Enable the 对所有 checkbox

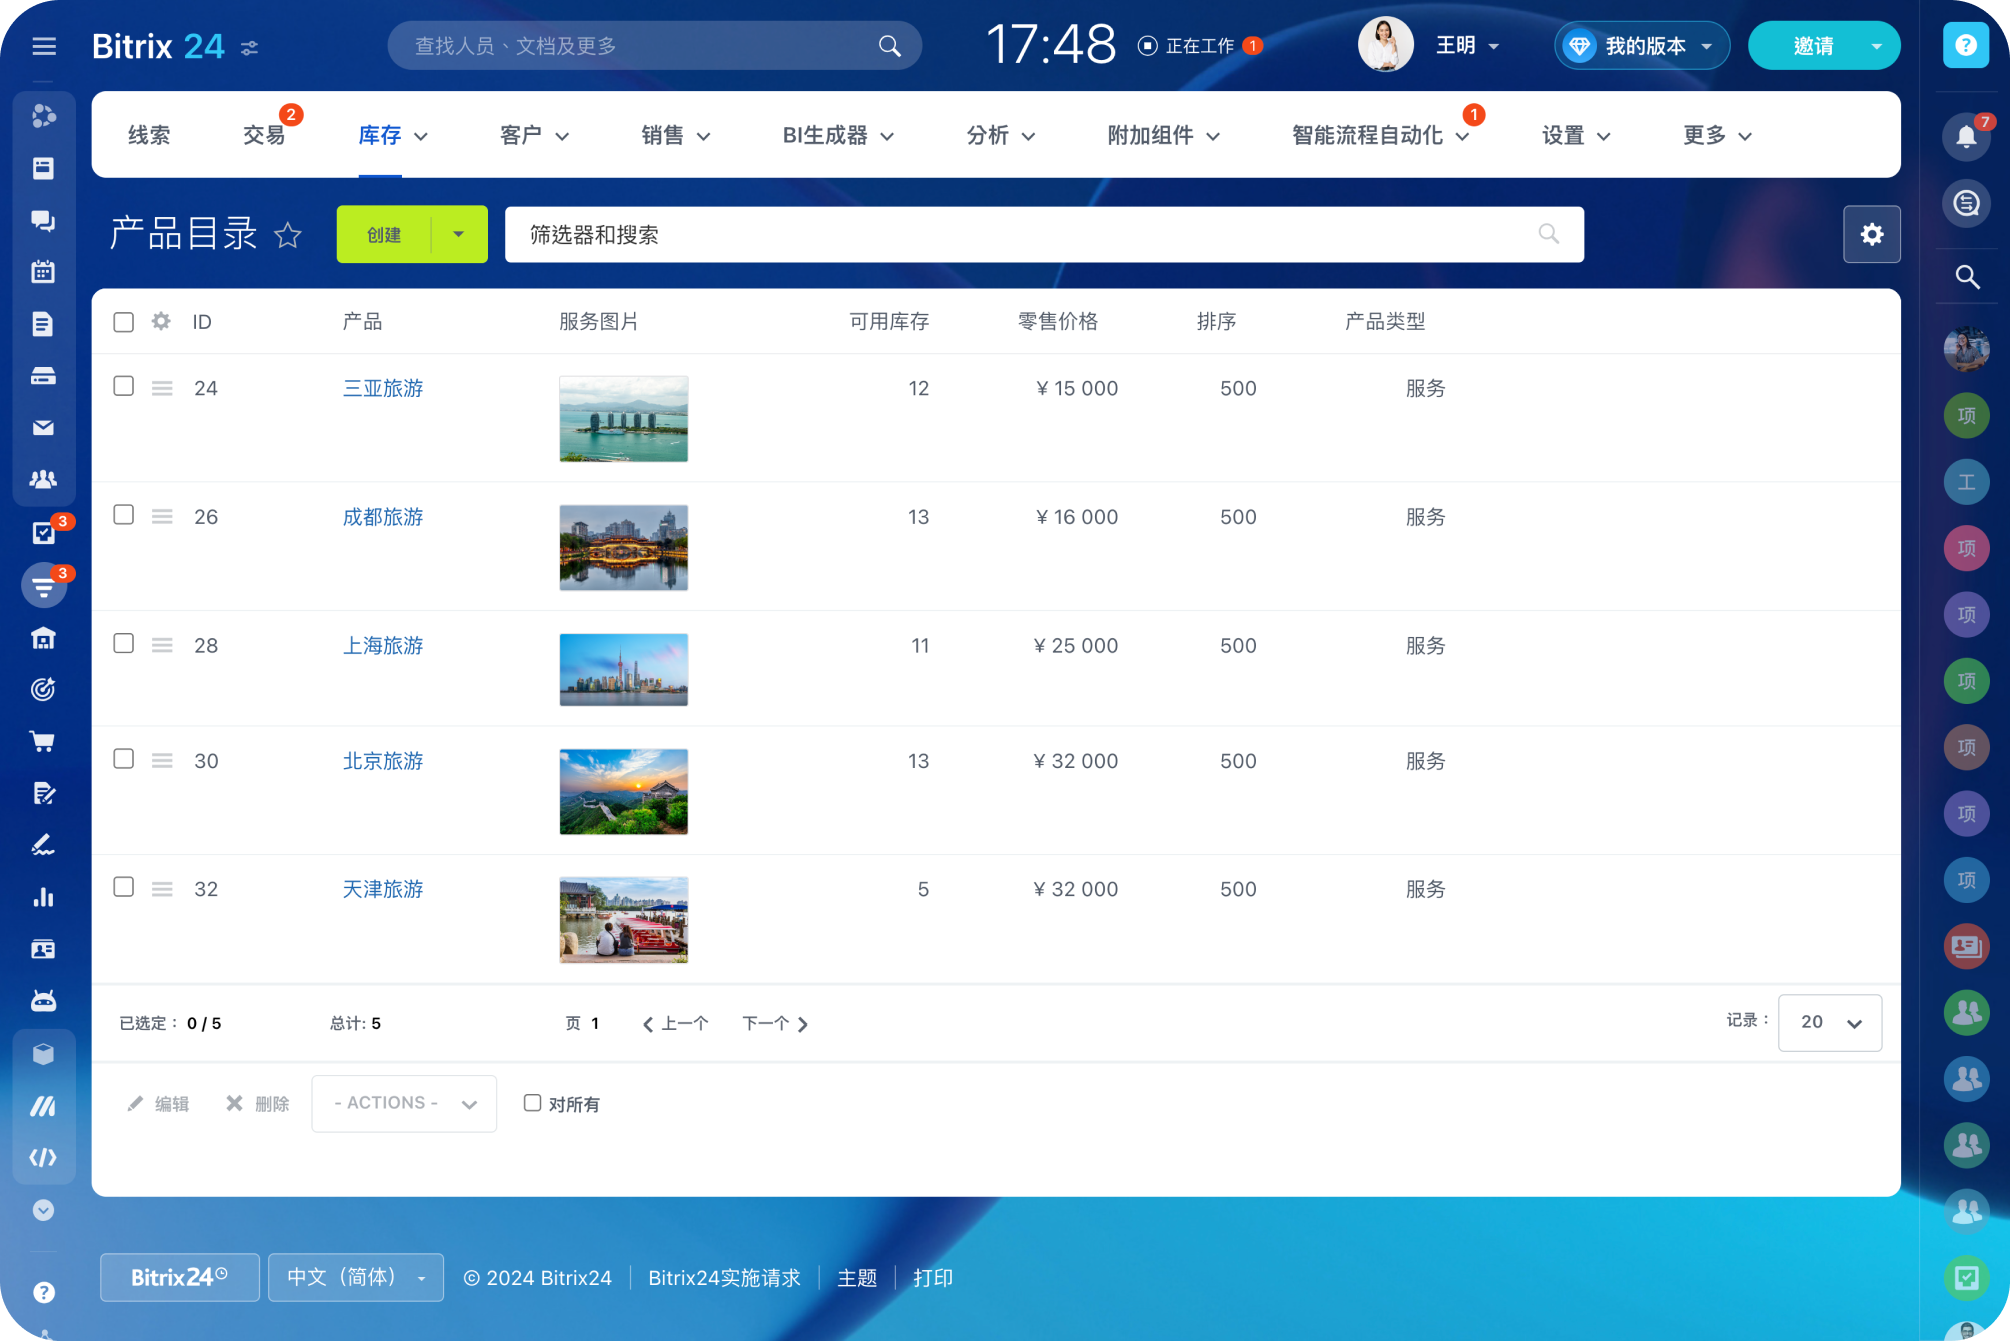point(532,1103)
